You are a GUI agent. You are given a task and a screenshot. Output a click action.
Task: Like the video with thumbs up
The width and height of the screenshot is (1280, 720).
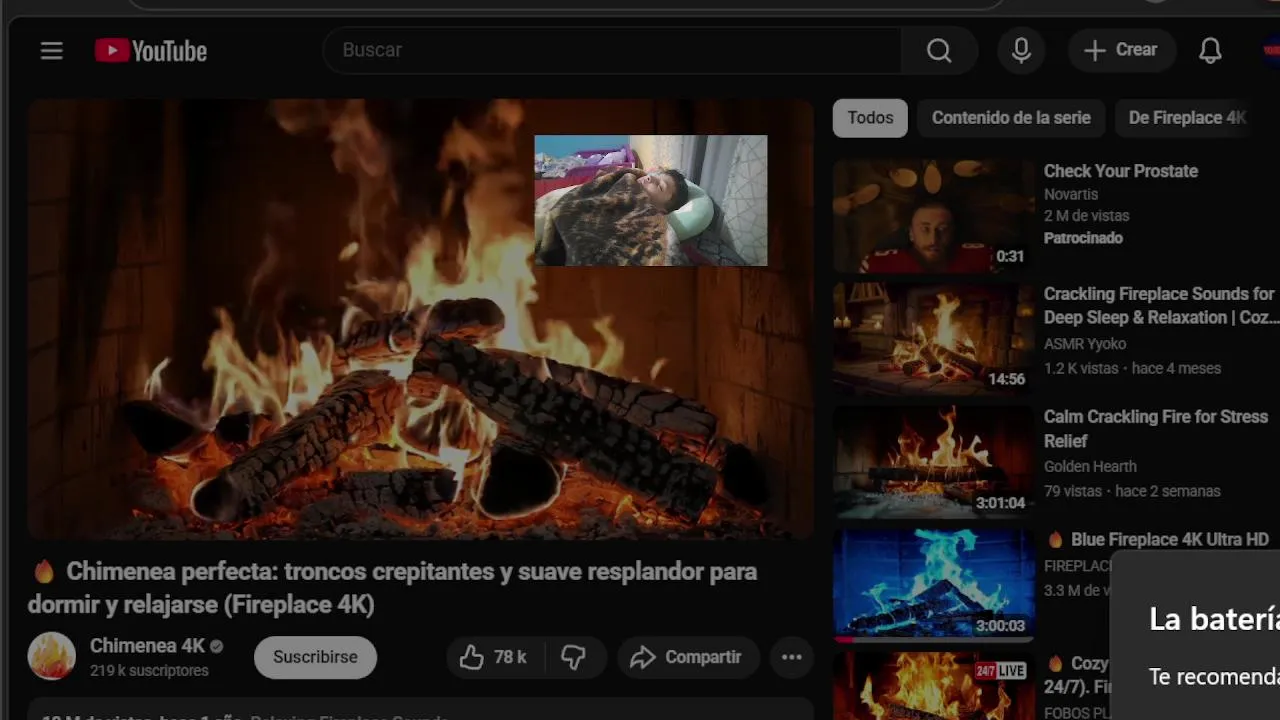(x=494, y=657)
